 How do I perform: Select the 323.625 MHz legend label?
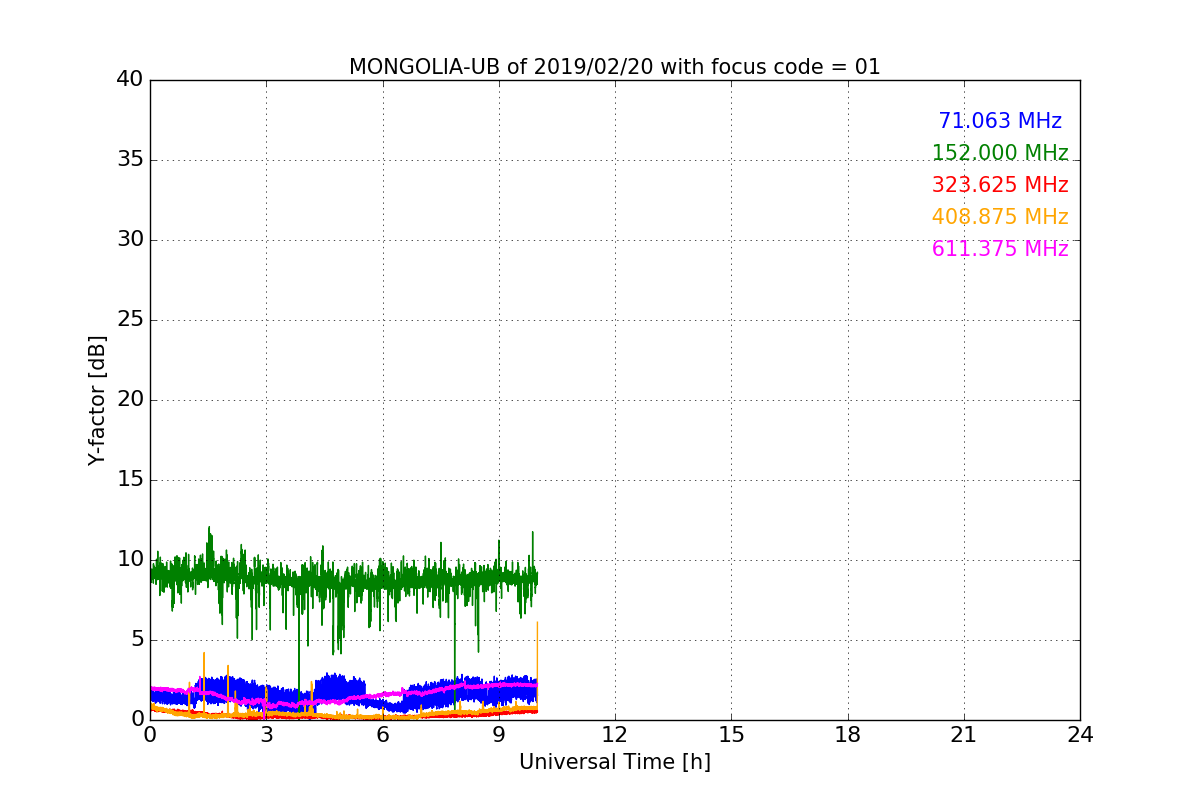[x=1000, y=185]
